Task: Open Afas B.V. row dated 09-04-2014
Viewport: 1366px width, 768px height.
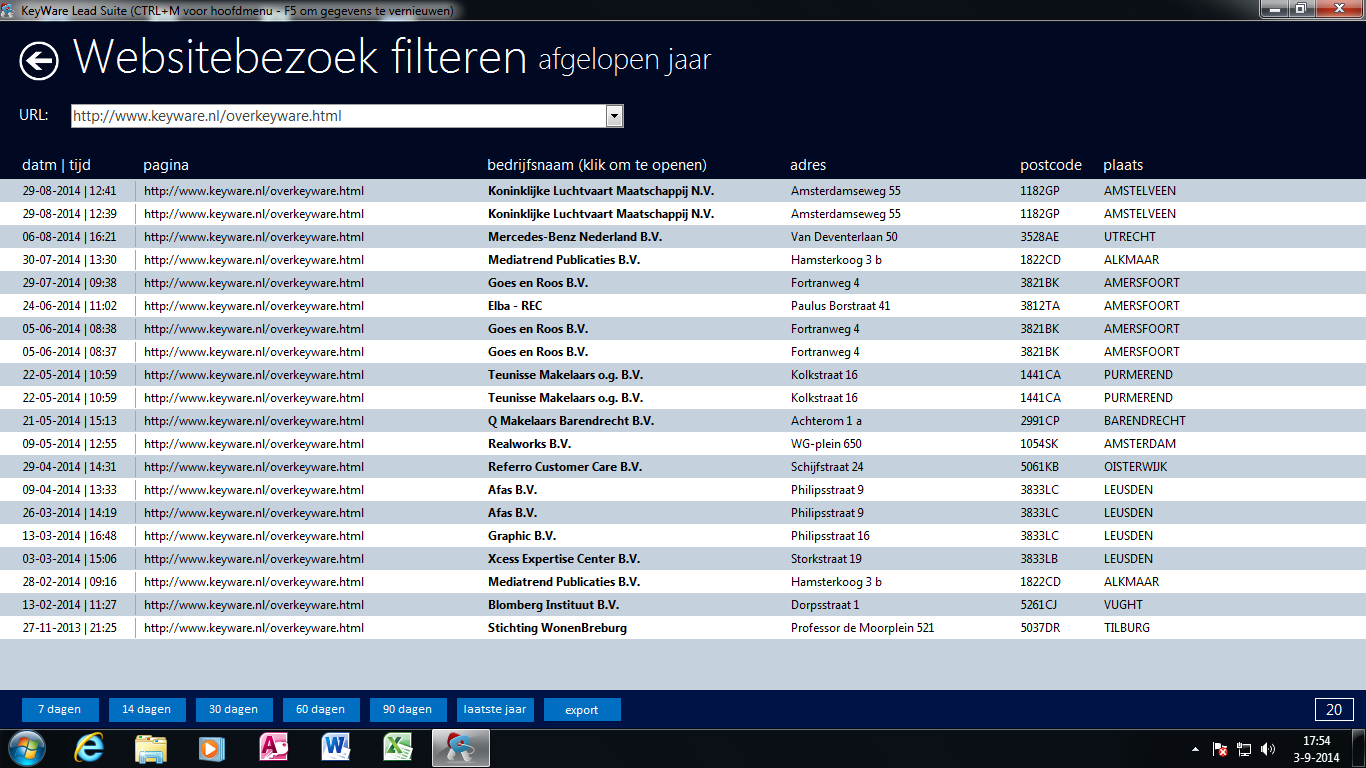Action: click(512, 490)
